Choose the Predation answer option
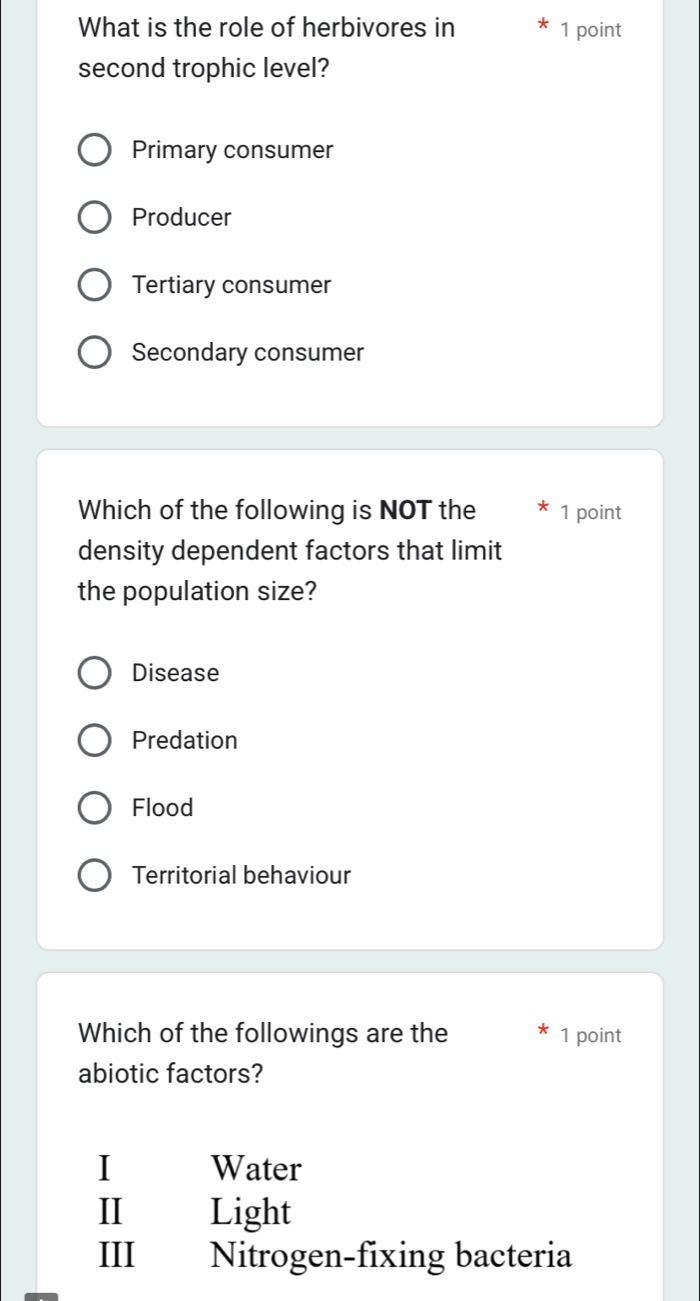Image resolution: width=700 pixels, height=1301 pixels. click(x=94, y=740)
